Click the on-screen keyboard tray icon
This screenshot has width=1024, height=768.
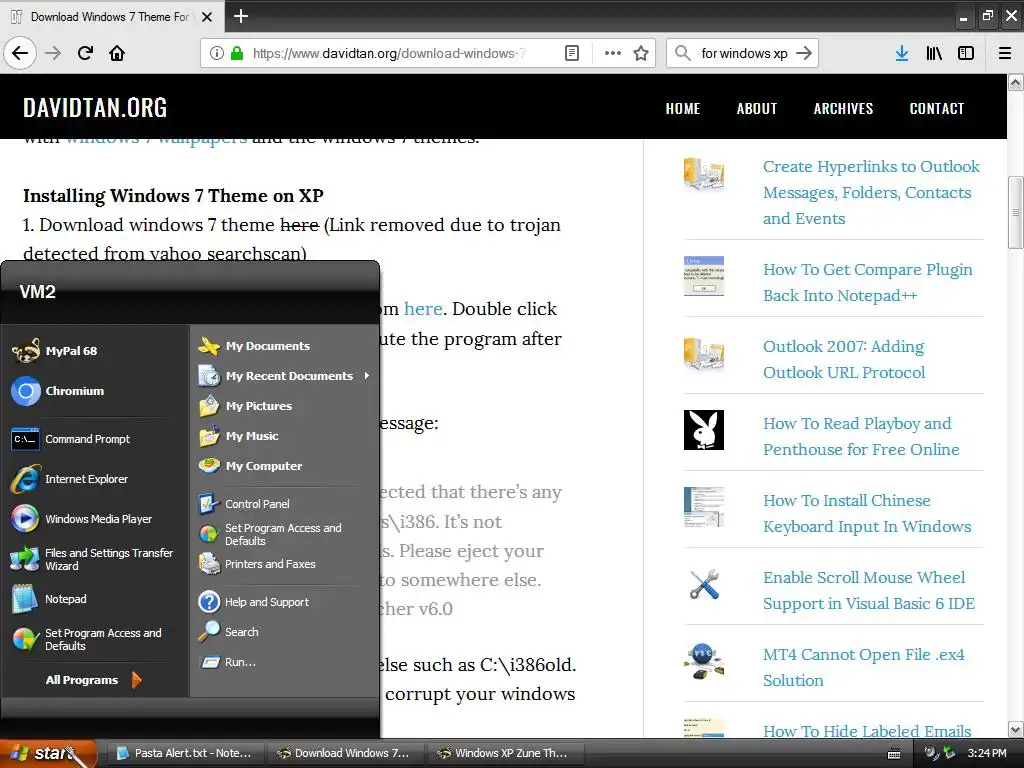894,754
